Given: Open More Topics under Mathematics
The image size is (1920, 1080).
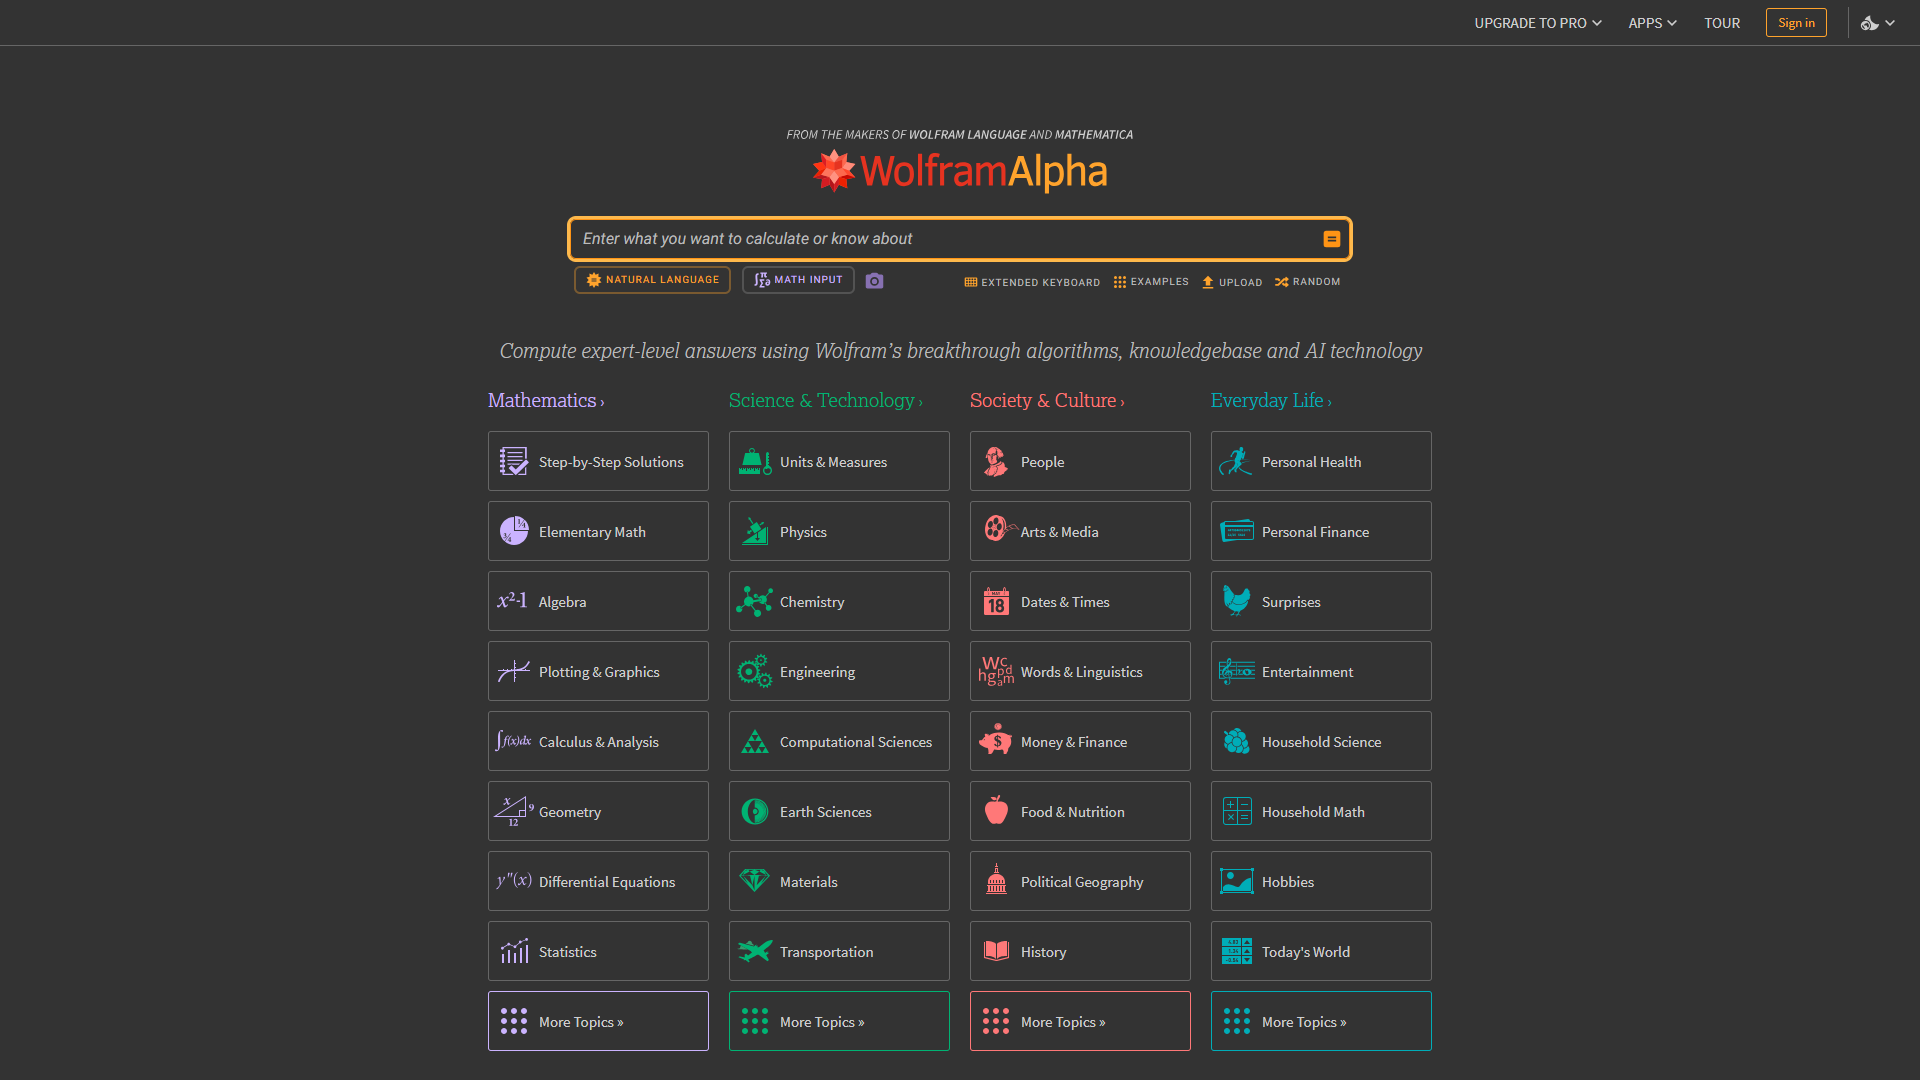Looking at the screenshot, I should tap(598, 1021).
